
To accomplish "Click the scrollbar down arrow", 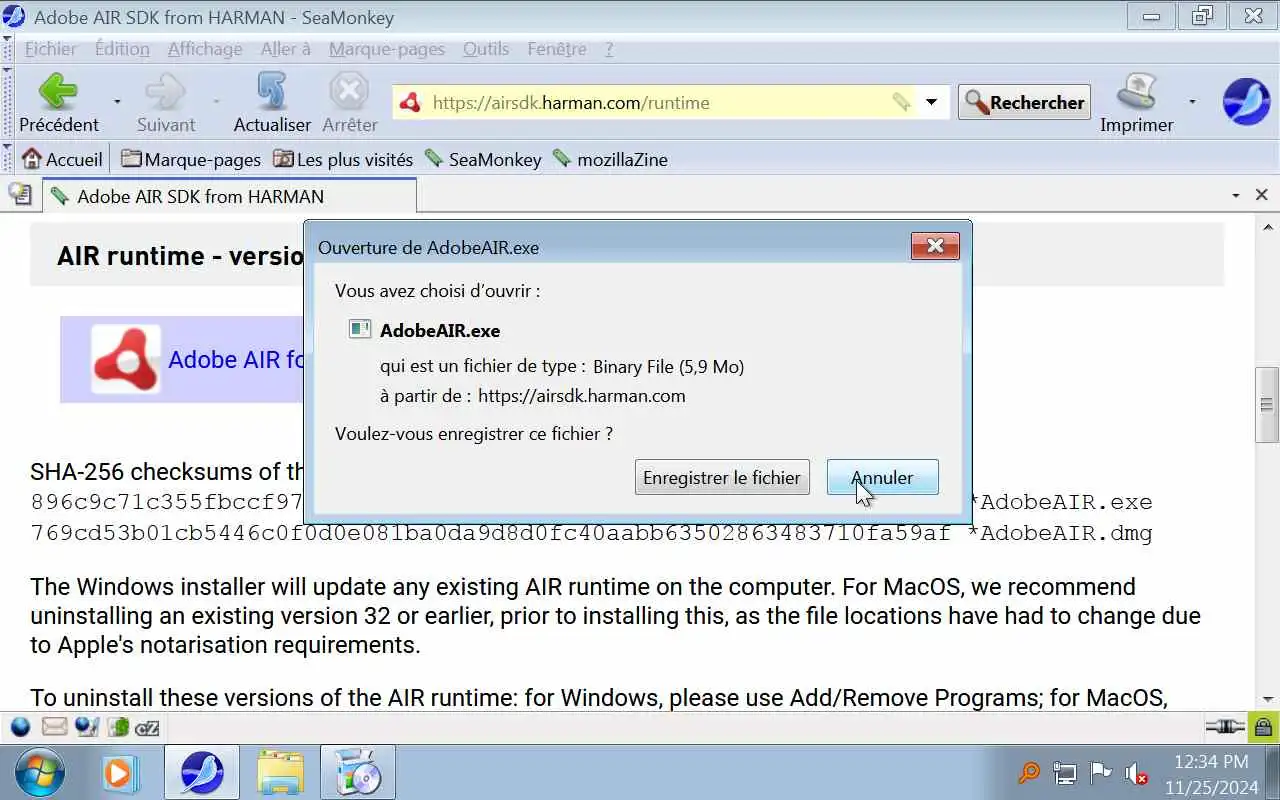I will 1267,698.
